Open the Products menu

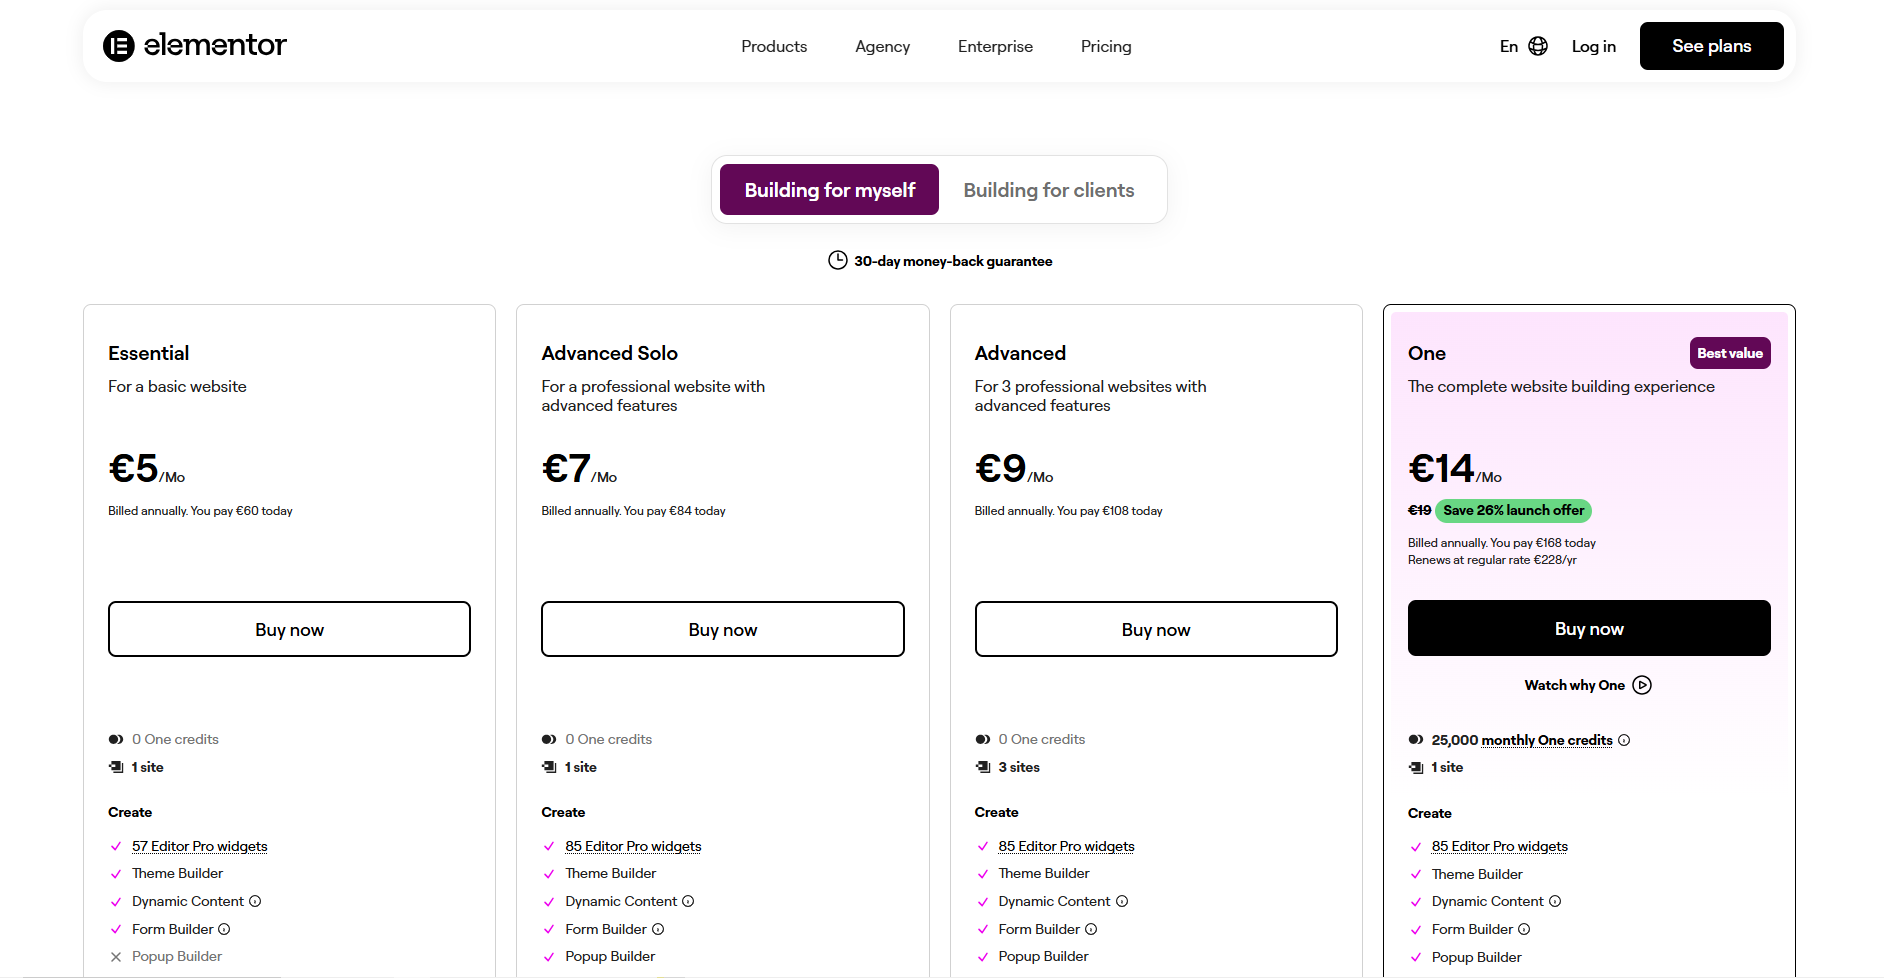click(774, 46)
